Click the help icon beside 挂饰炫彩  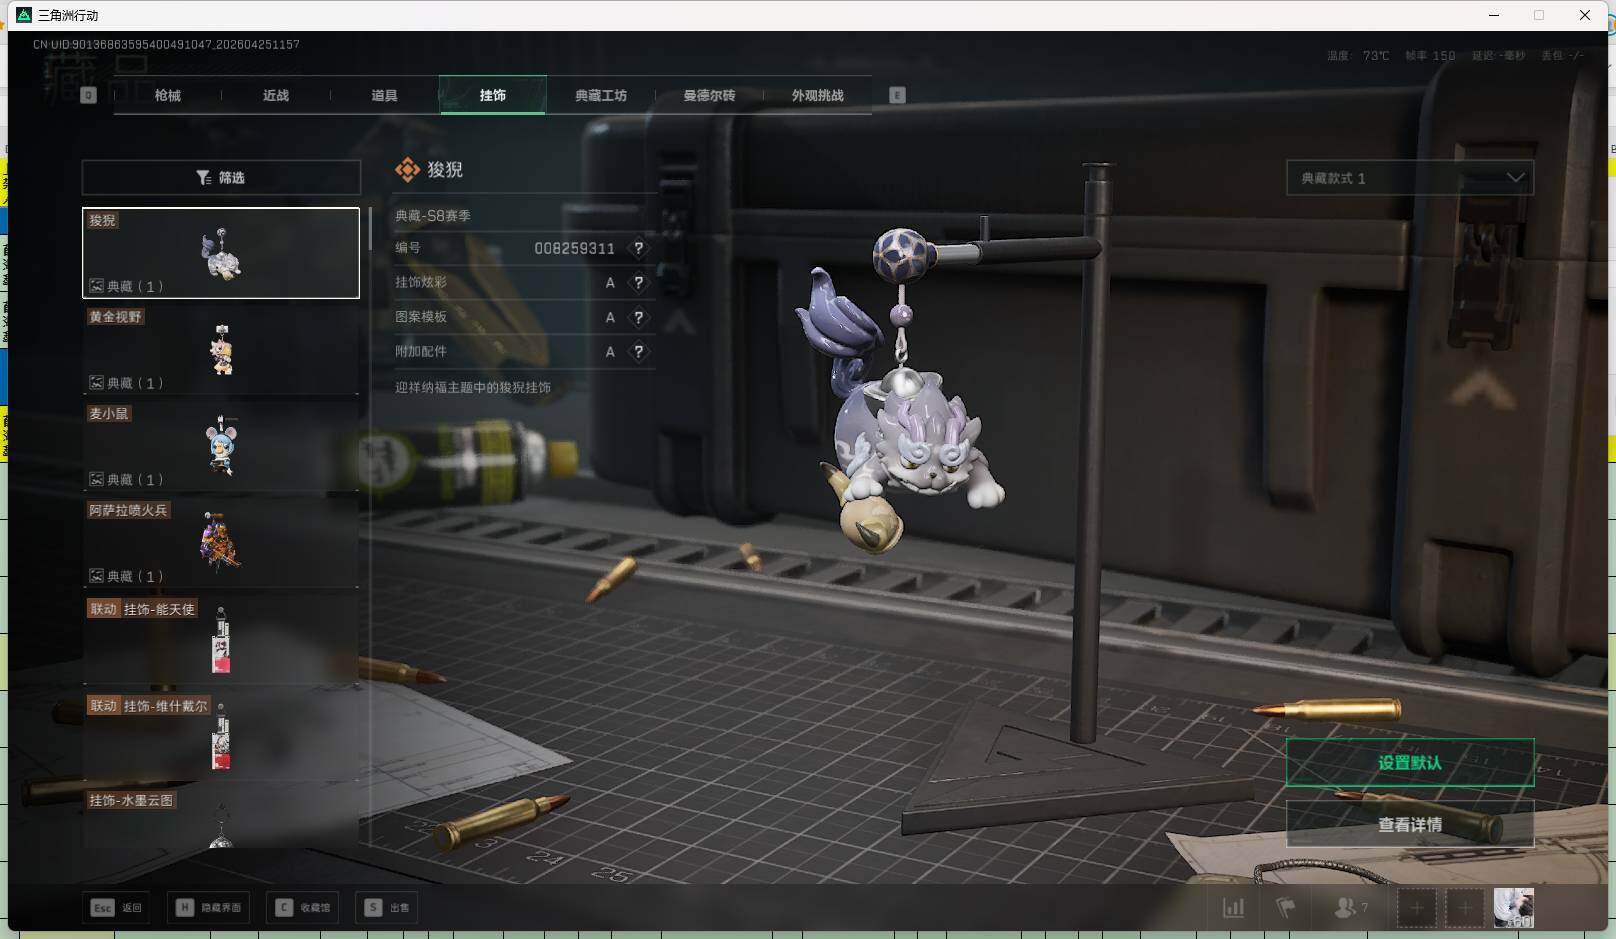coord(638,283)
